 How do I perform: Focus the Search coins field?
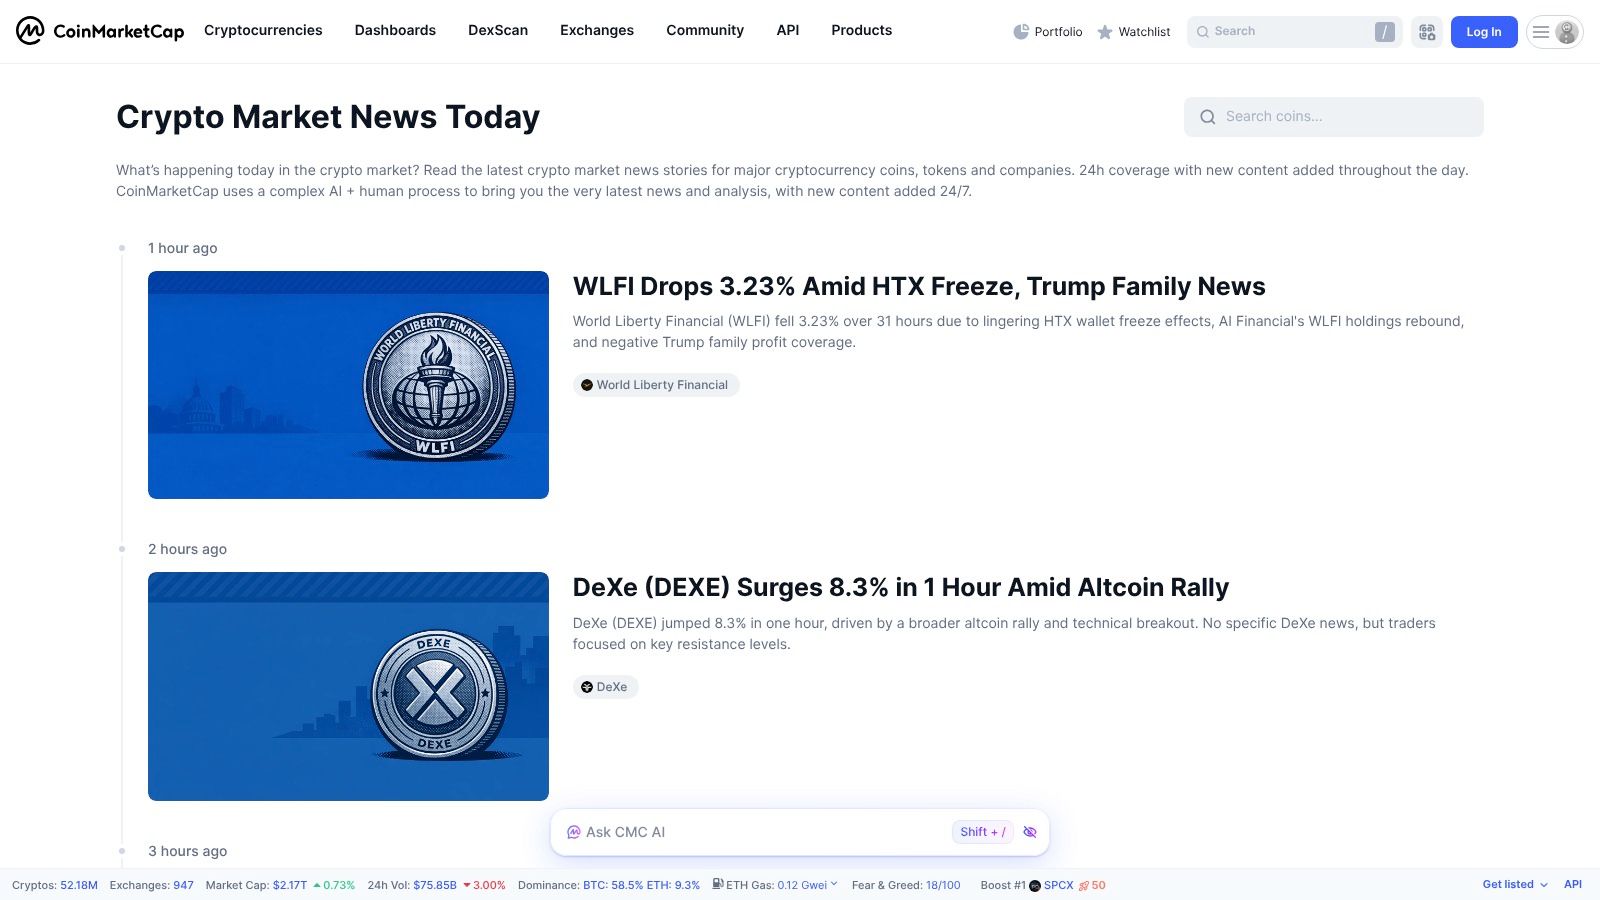[1334, 117]
